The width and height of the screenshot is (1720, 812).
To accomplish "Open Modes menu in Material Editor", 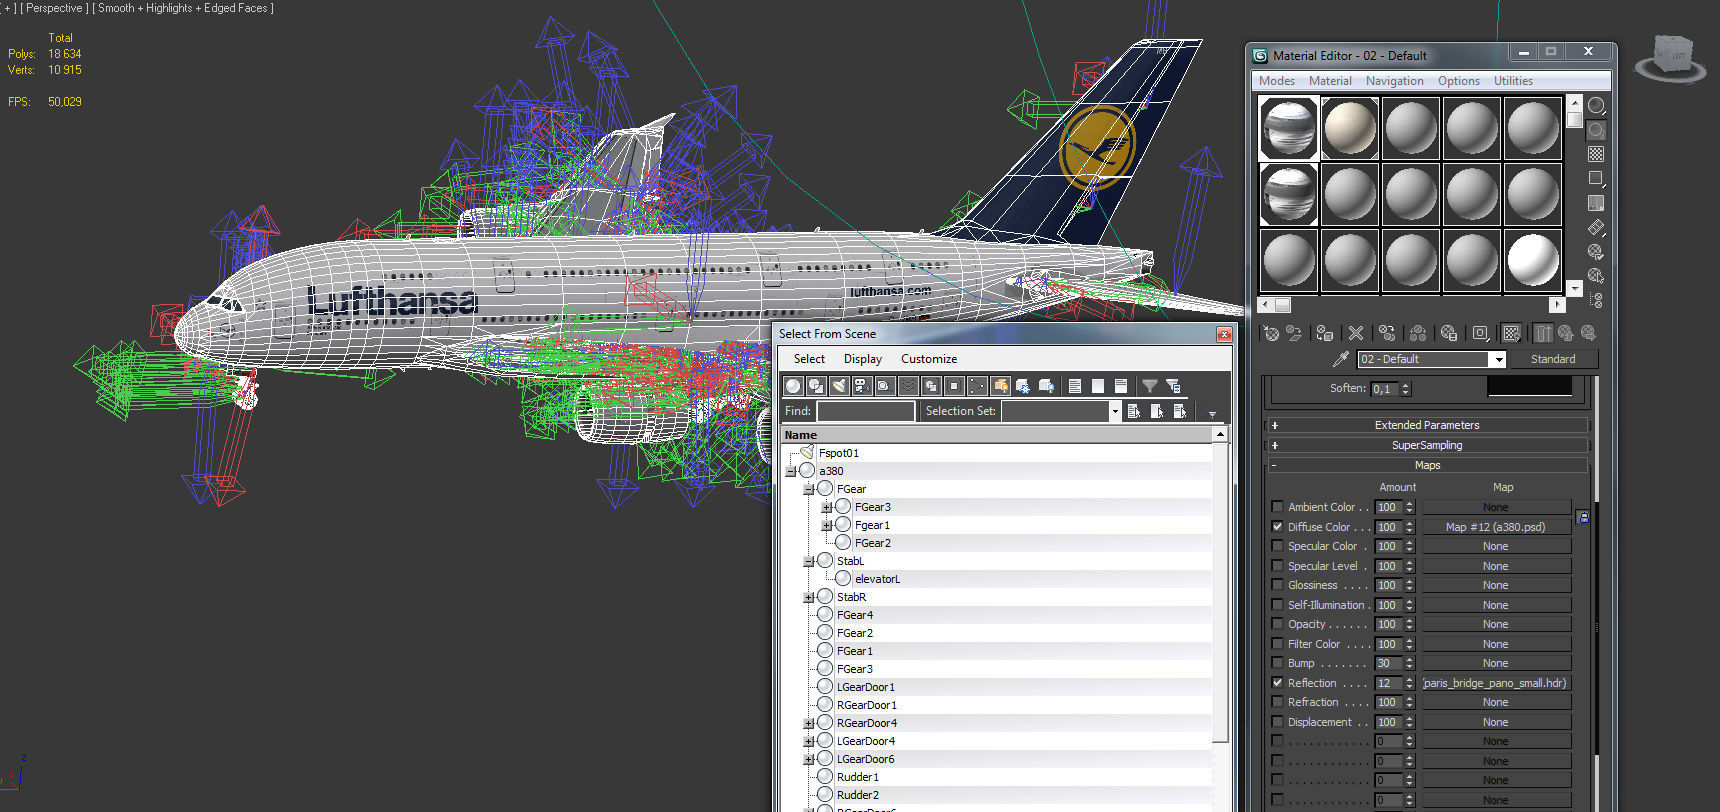I will 1276,81.
